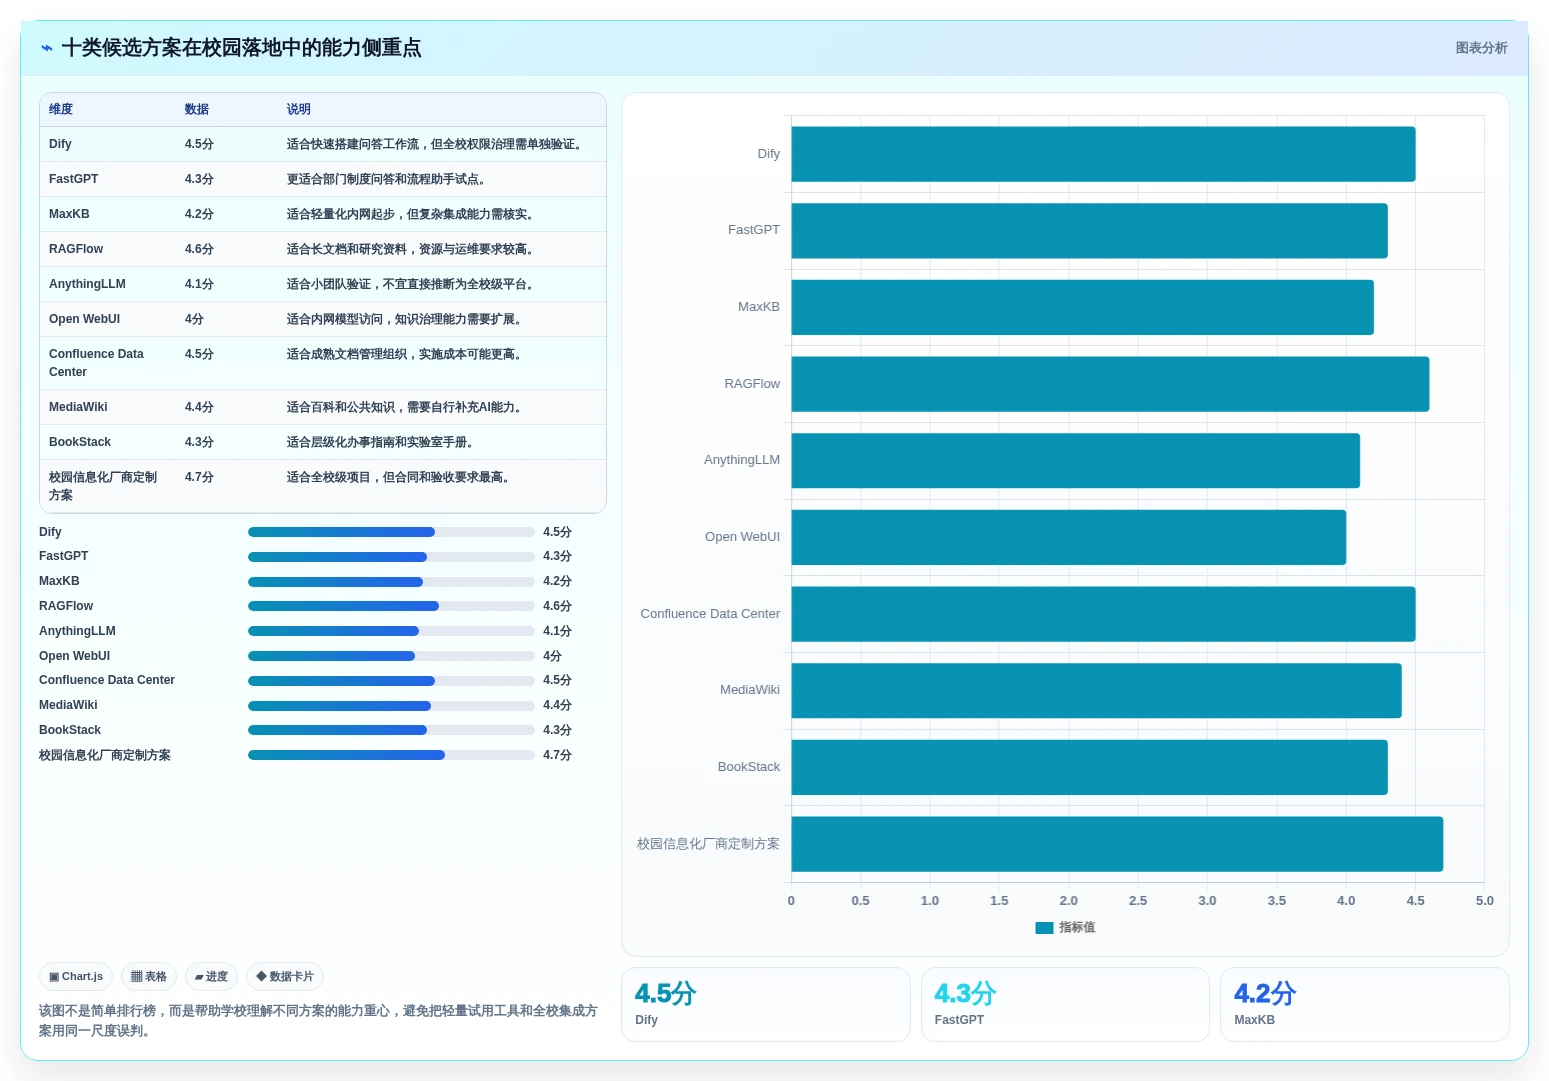1549x1081 pixels.
Task: Select the 表格 tag chip
Action: point(149,977)
